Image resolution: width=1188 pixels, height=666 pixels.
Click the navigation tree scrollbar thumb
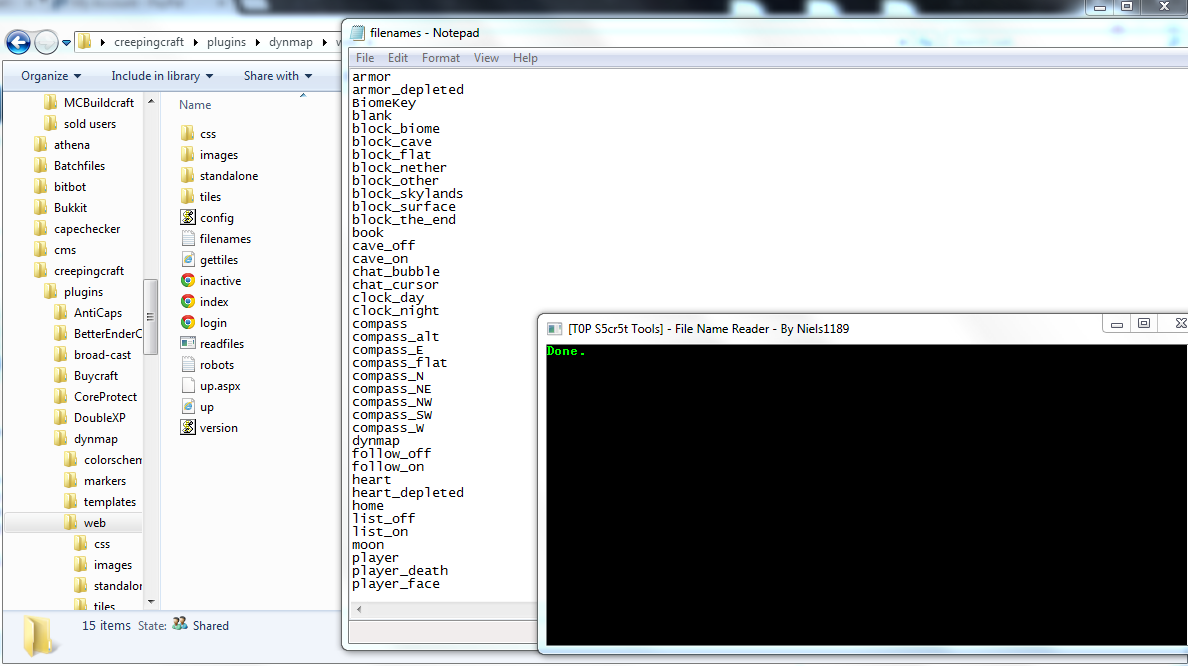point(150,317)
